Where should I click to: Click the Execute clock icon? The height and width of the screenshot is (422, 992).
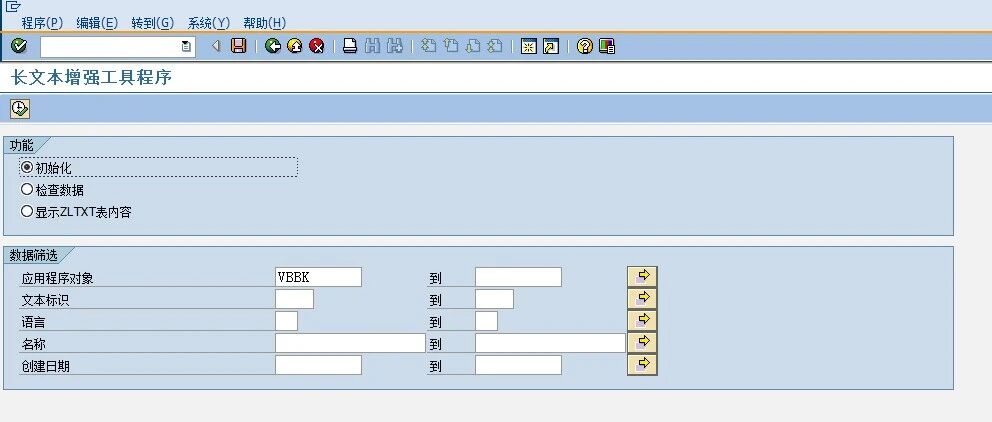(20, 109)
